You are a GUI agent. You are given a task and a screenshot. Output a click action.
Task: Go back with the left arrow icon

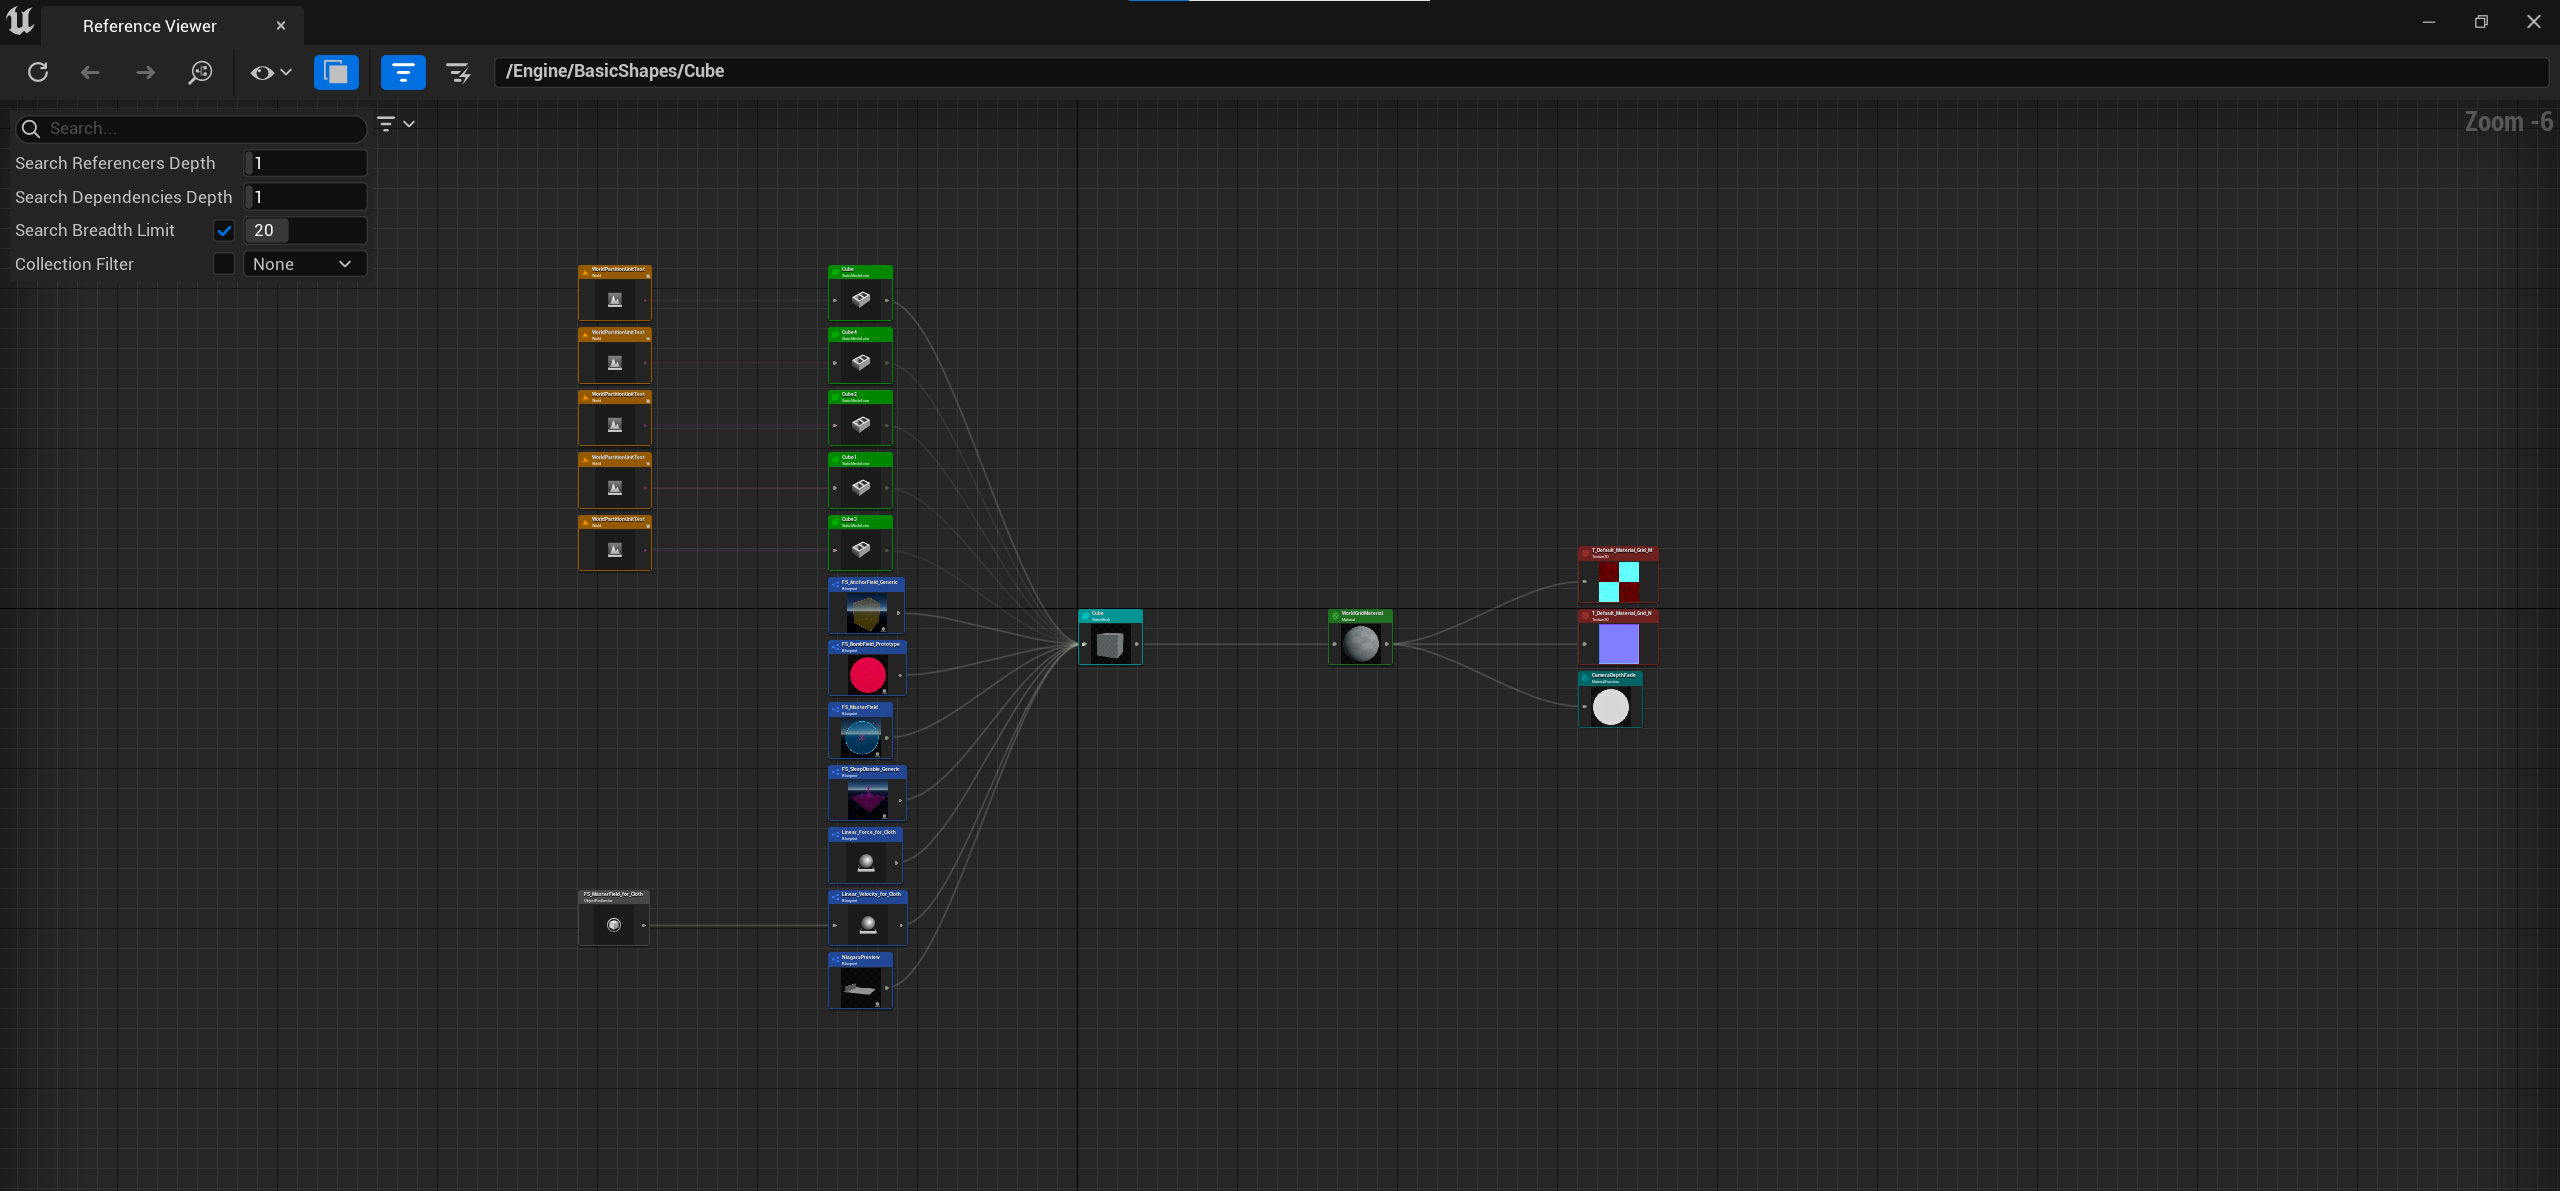(x=90, y=72)
